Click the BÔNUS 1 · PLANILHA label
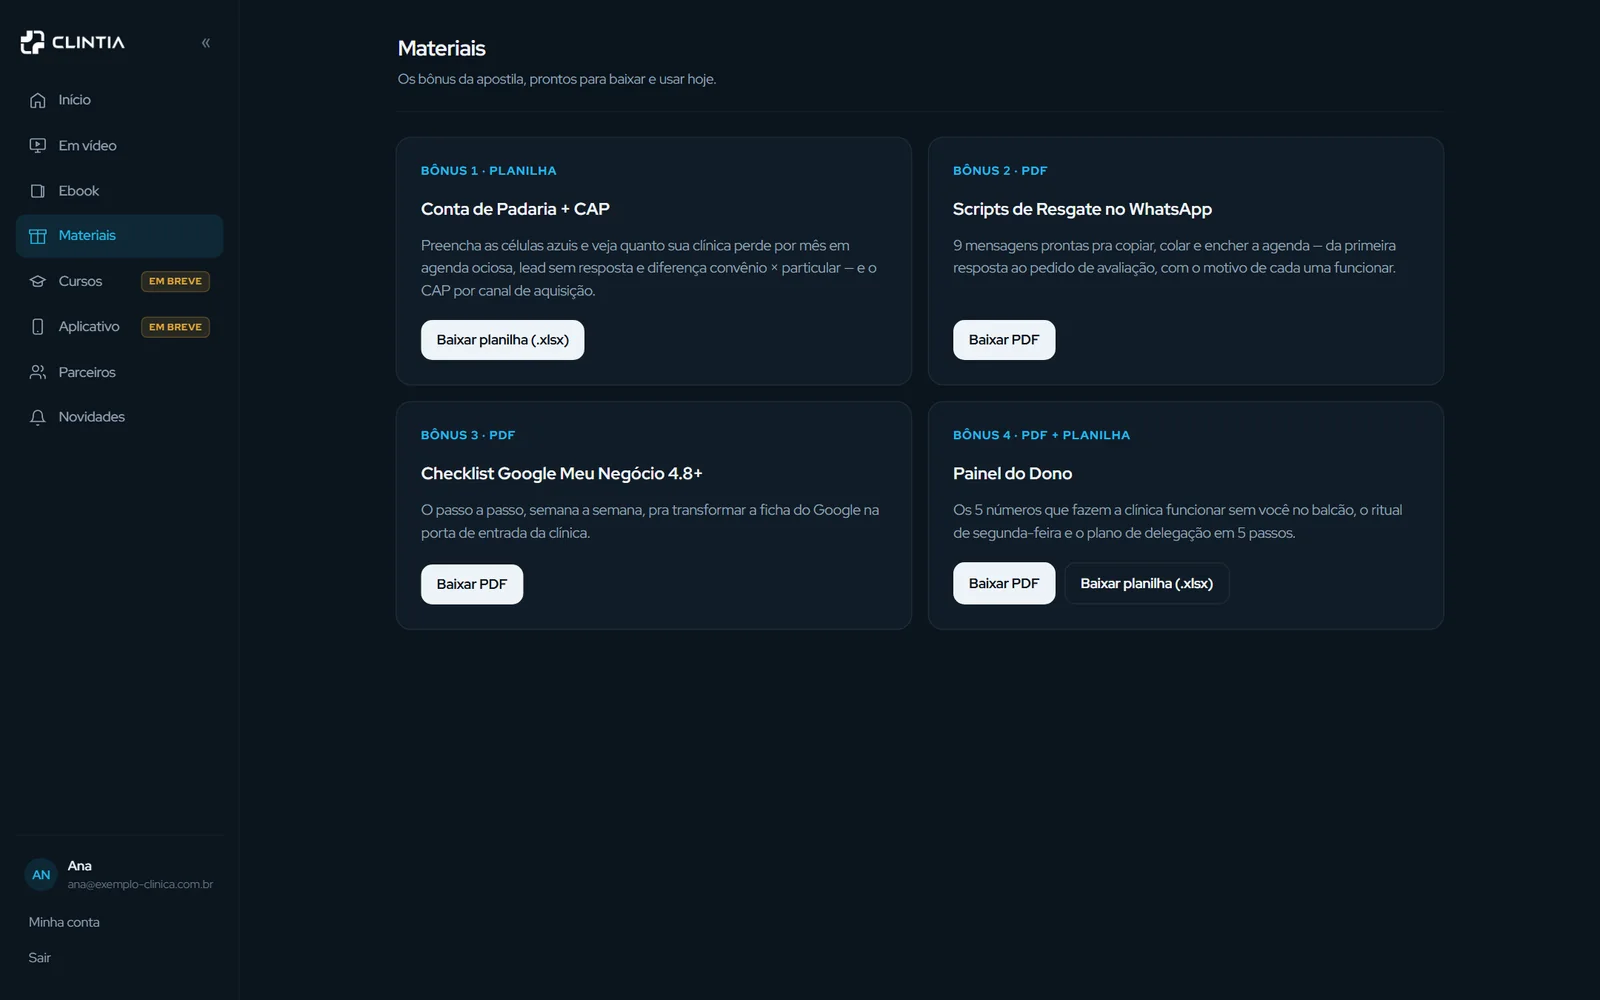The height and width of the screenshot is (1000, 1600). (x=488, y=171)
